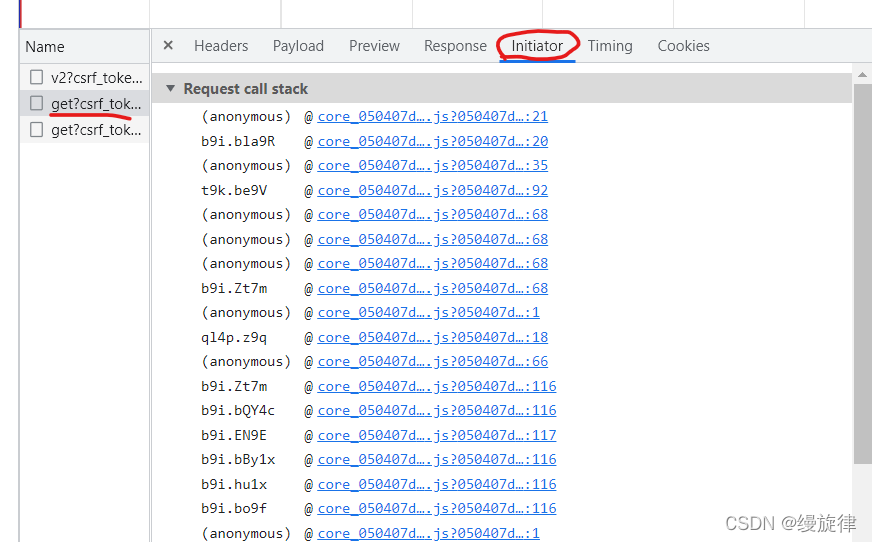Viewport: 872px width, 542px height.
Task: Open source link for b9i.bla9R
Action: (x=433, y=142)
